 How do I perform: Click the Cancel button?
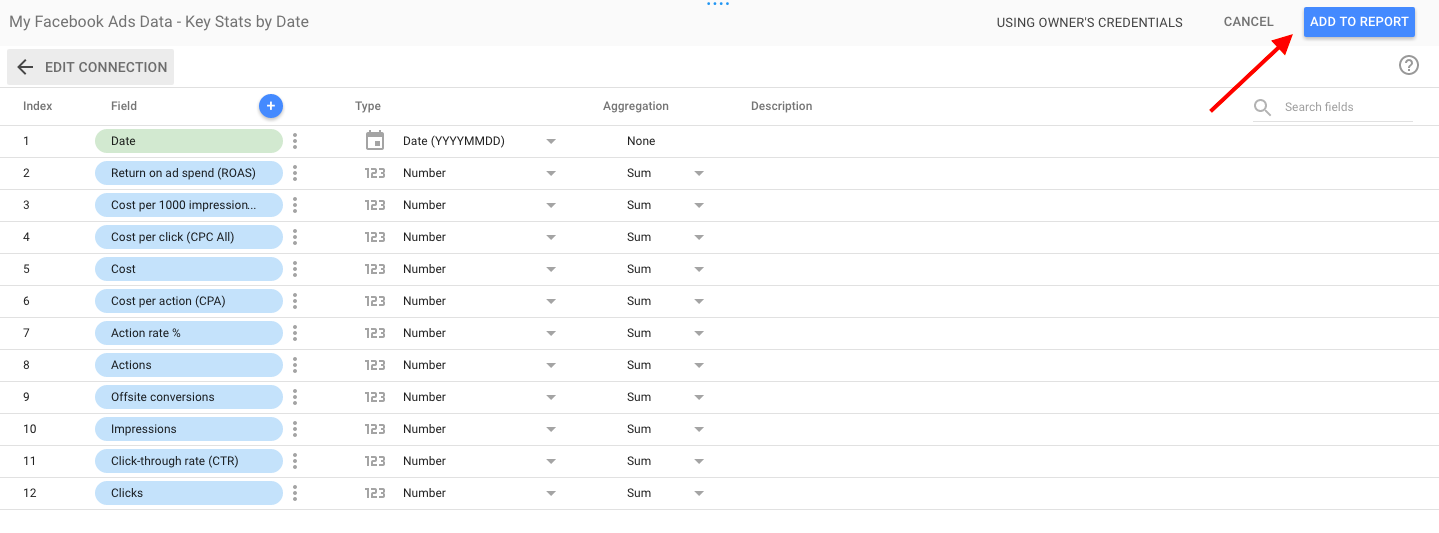pos(1248,22)
